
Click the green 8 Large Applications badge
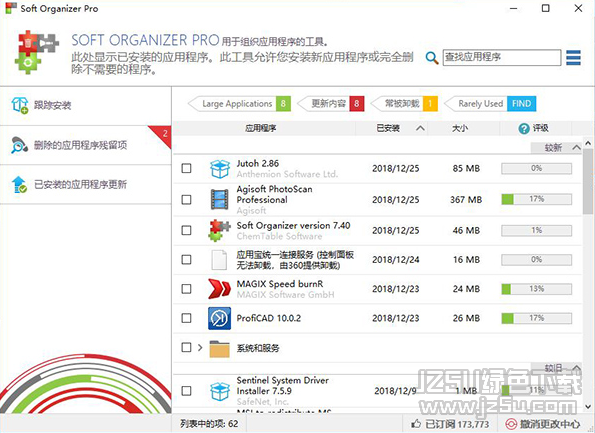(283, 104)
